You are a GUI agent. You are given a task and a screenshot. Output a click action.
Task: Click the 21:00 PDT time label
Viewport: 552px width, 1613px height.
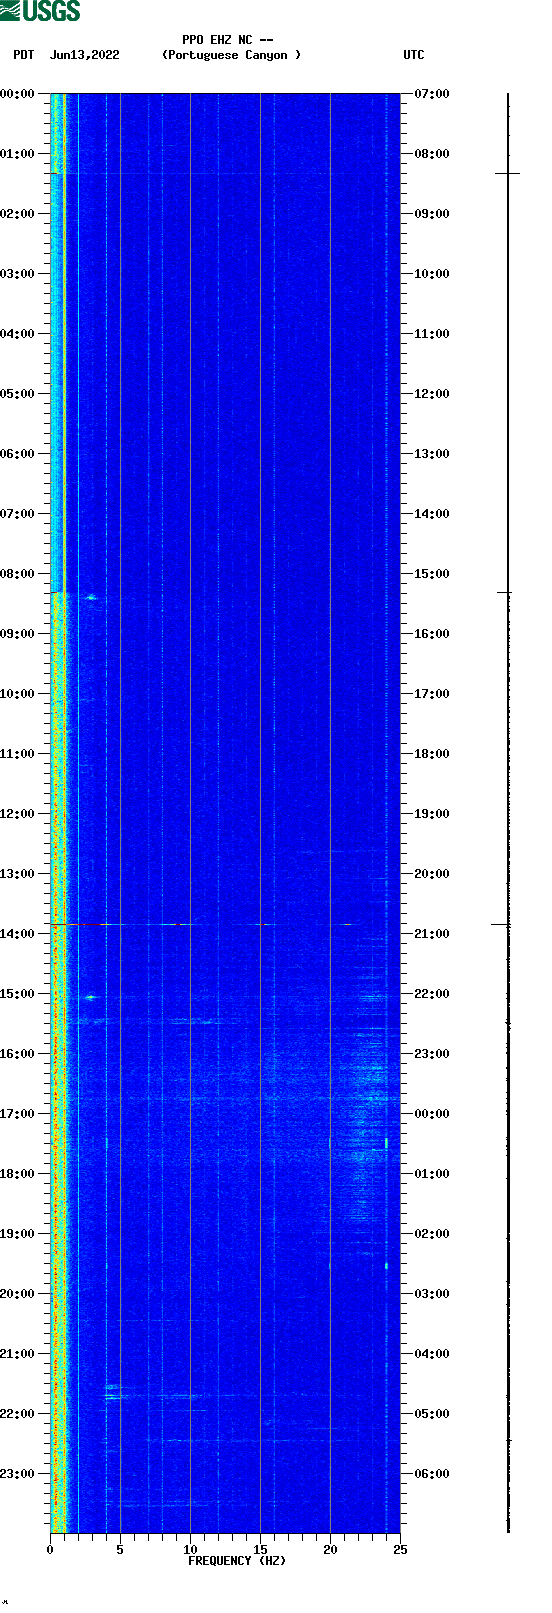pos(17,1354)
